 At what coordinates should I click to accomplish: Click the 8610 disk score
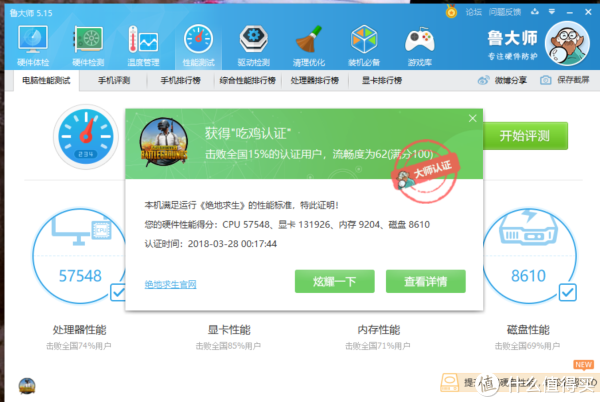[528, 276]
